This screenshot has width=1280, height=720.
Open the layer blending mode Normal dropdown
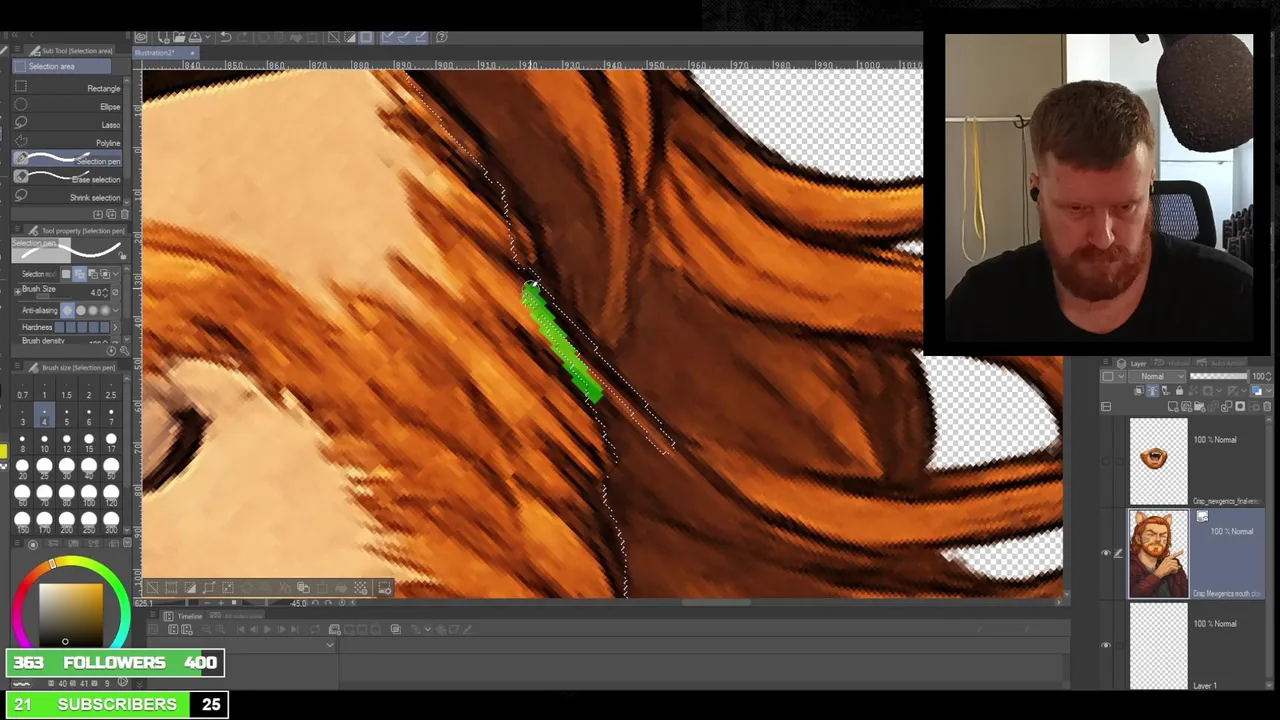pos(1157,377)
